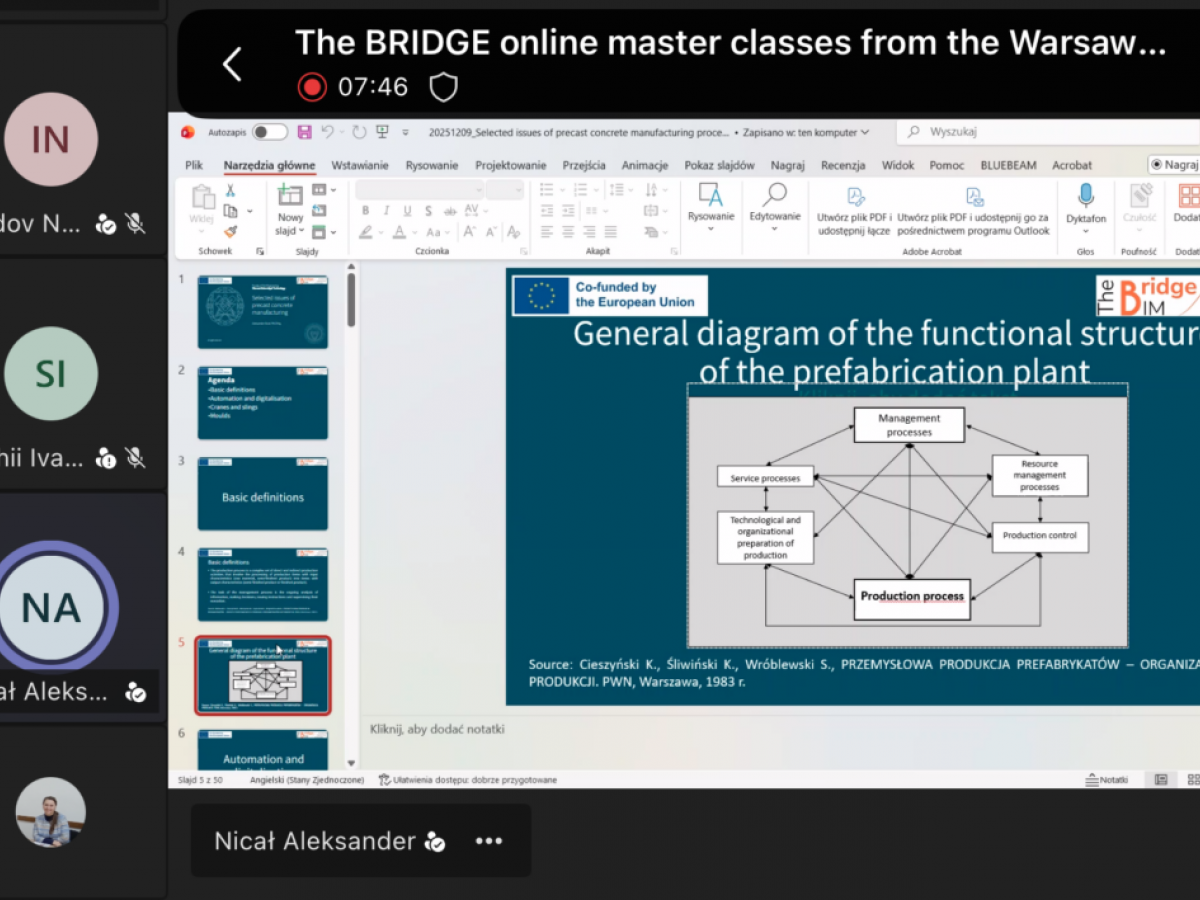
Task: Click the Cut scissors icon in Schowek
Action: (230, 190)
